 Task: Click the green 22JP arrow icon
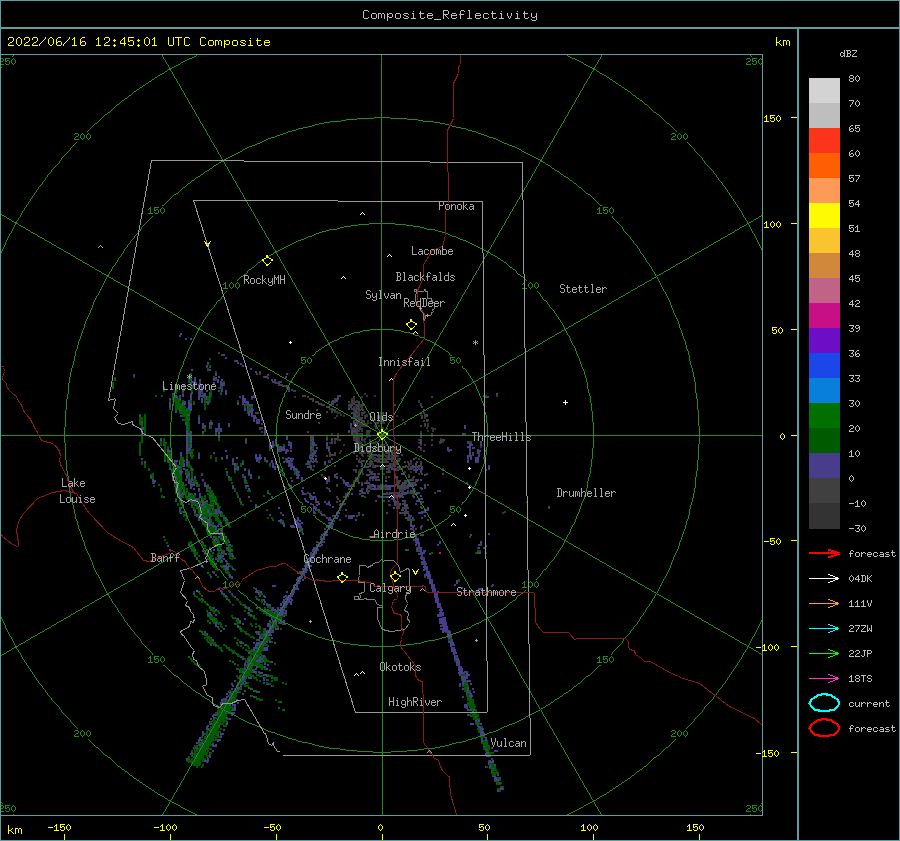pyautogui.click(x=824, y=653)
